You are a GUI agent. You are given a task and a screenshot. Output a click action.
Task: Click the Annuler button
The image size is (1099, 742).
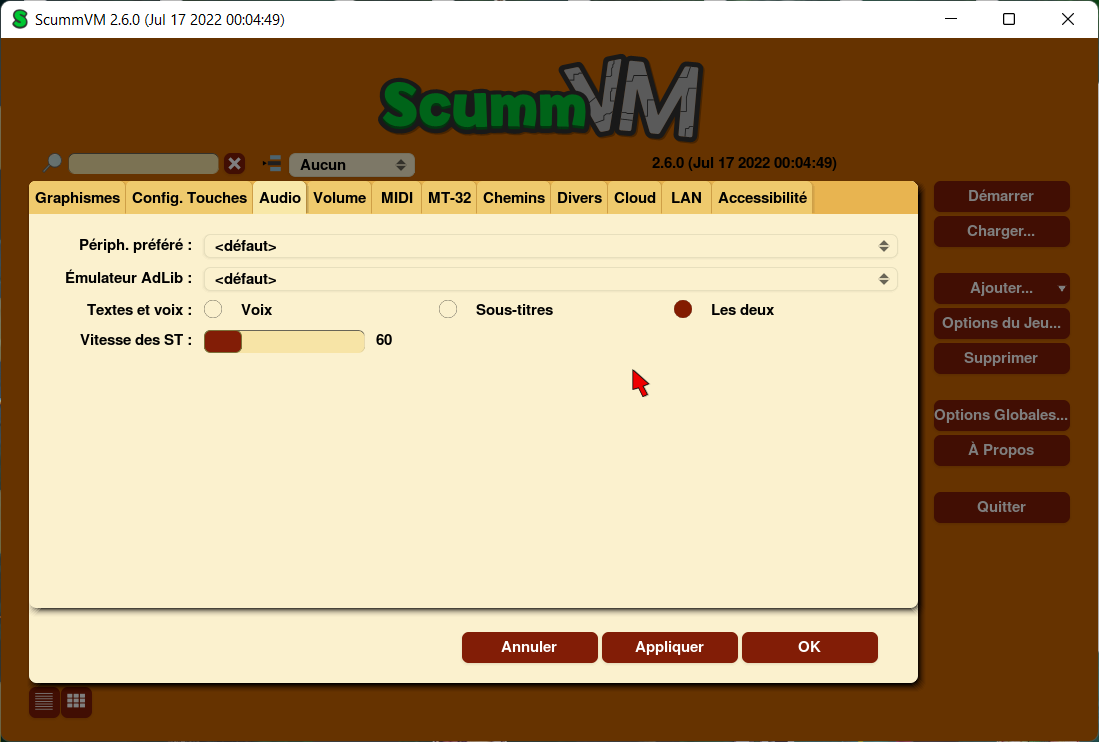point(529,647)
